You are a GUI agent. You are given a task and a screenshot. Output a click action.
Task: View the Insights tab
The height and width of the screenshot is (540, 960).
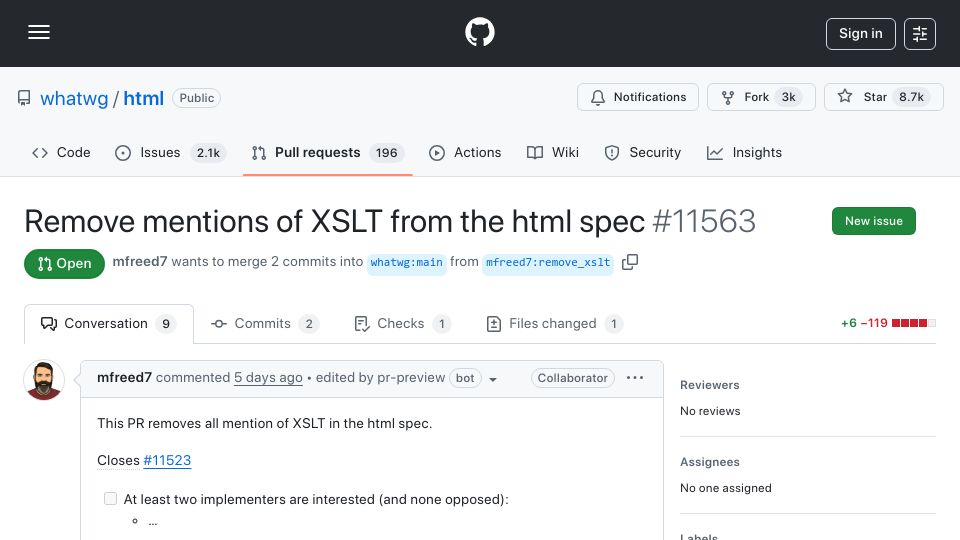[744, 152]
